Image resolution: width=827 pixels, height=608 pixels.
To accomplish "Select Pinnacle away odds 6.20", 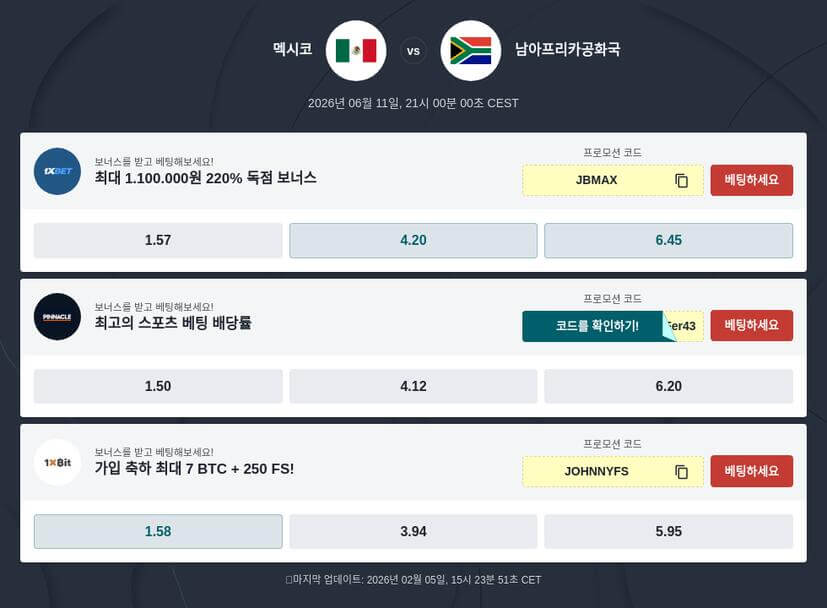I will point(667,386).
